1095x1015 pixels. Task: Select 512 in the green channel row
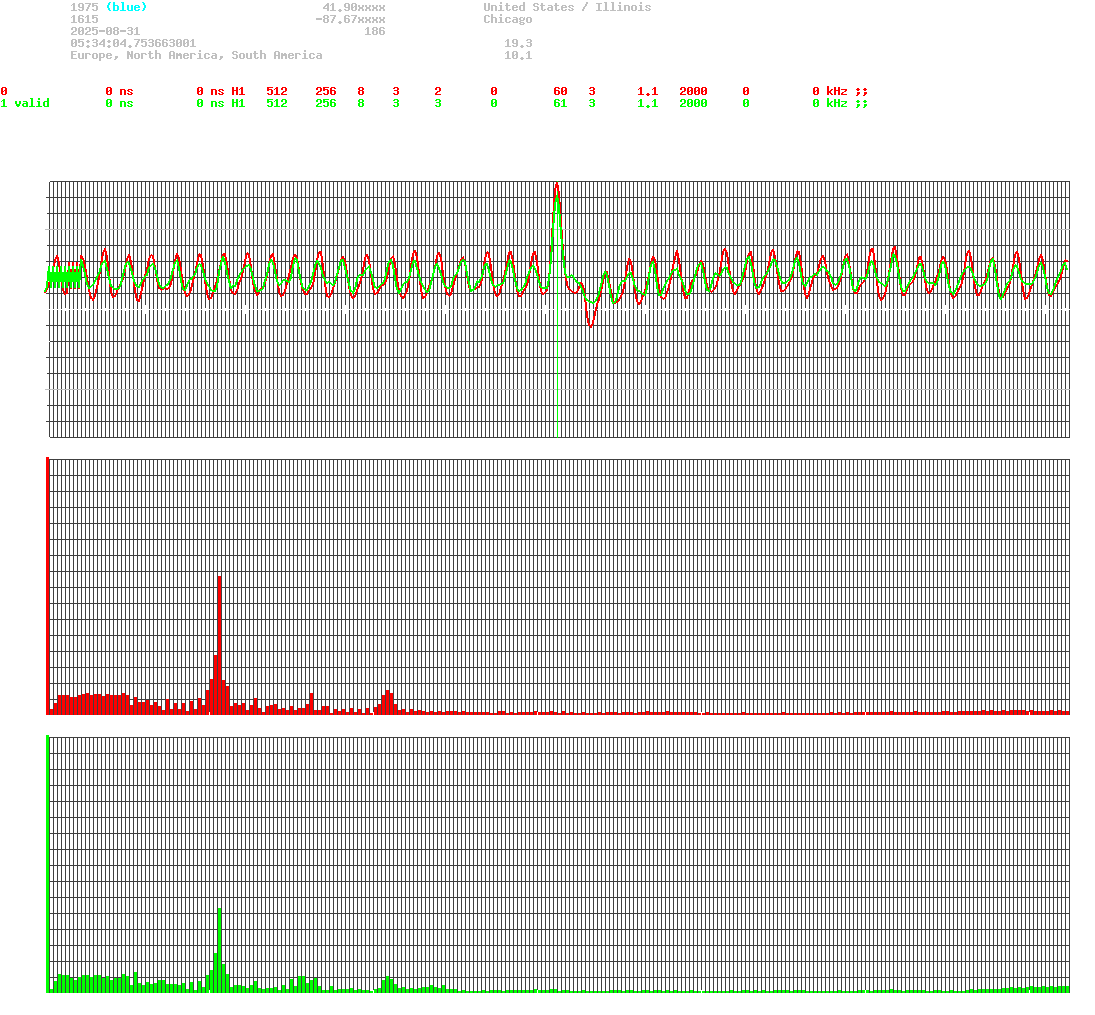(277, 103)
